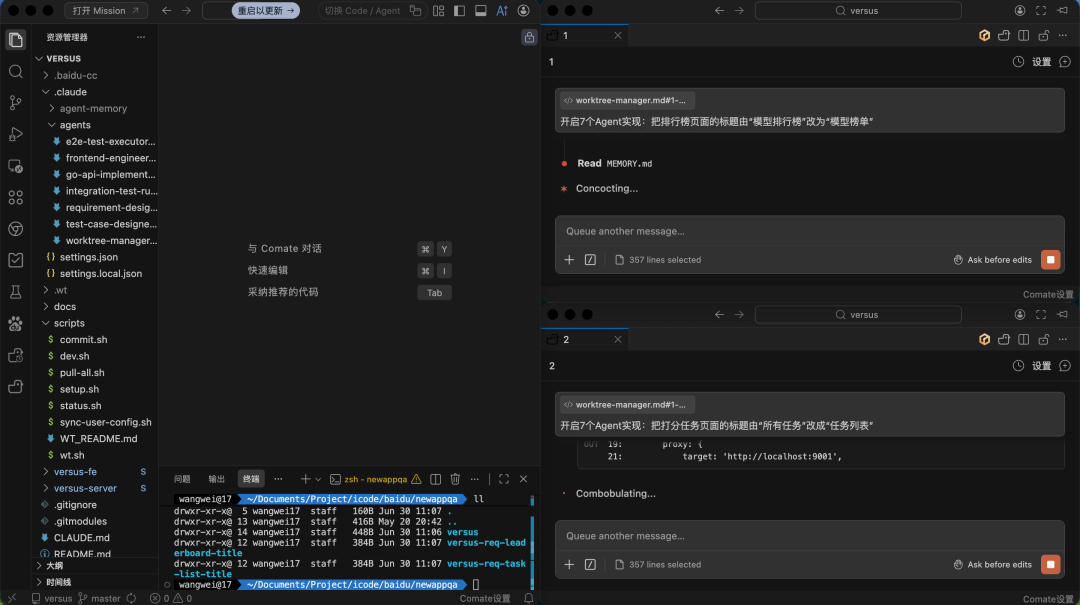Attach a file via plus icon in session 1
This screenshot has height=605, width=1080.
click(569, 260)
